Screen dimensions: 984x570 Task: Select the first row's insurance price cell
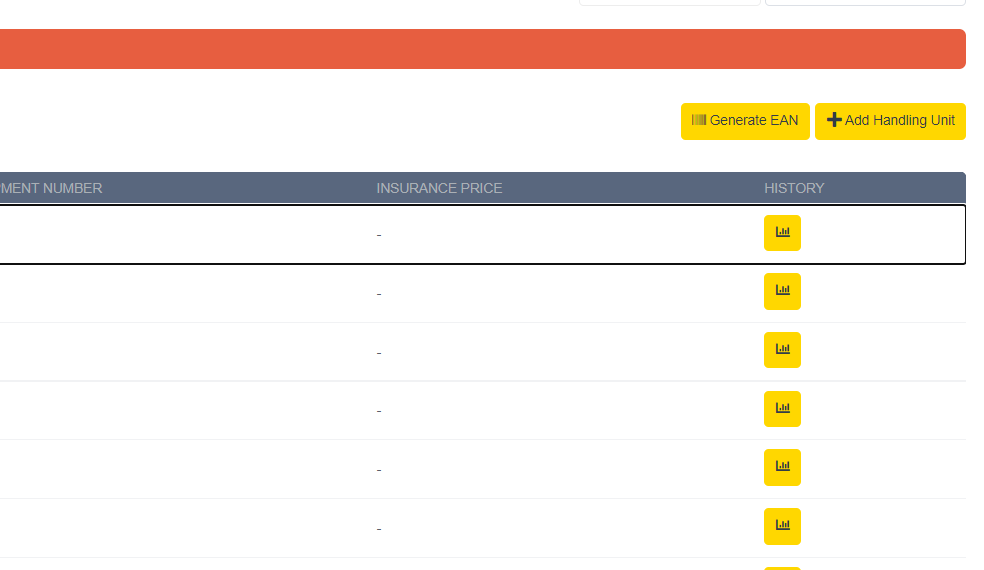point(379,235)
